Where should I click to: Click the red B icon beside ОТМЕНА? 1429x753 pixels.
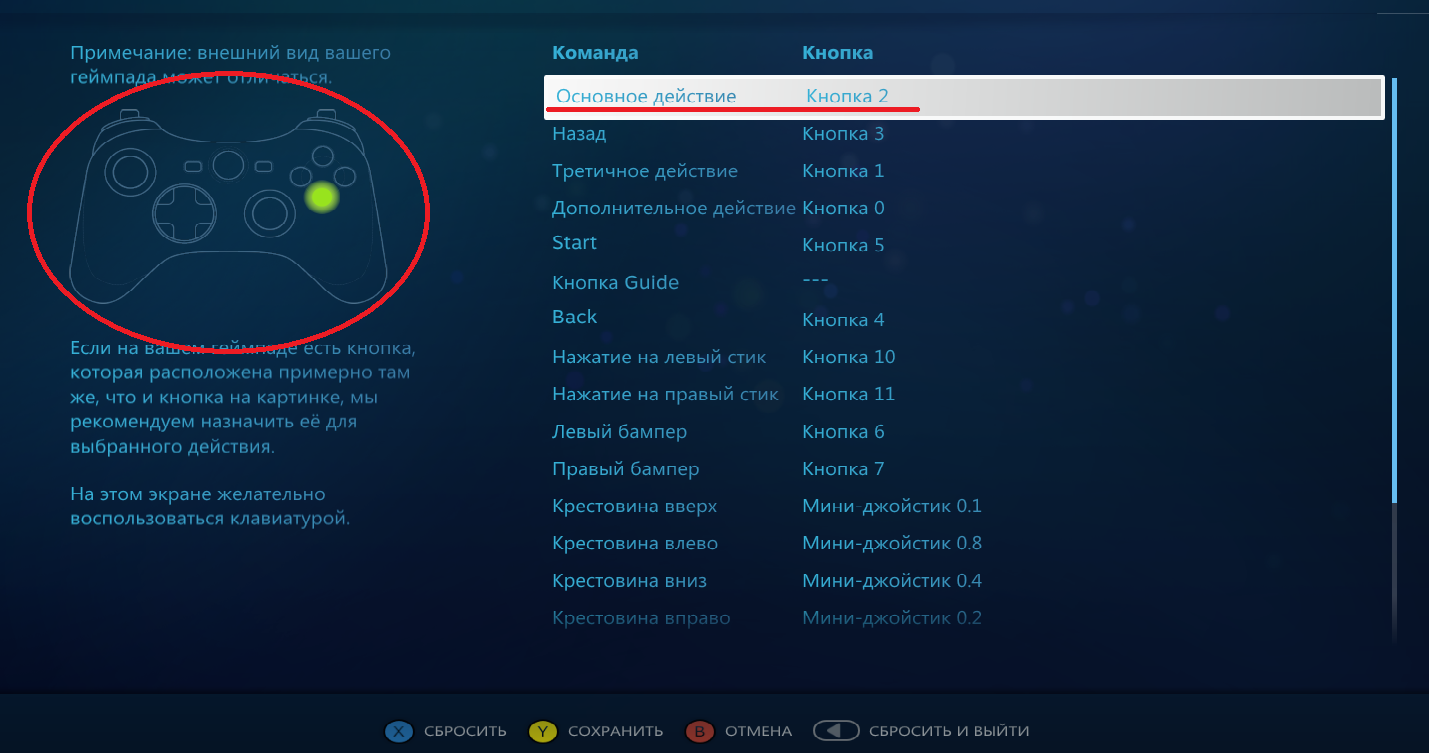700,731
